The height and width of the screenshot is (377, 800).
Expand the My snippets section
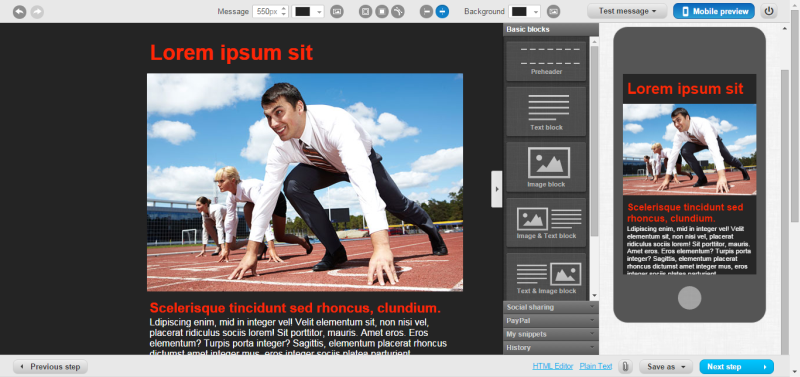551,334
